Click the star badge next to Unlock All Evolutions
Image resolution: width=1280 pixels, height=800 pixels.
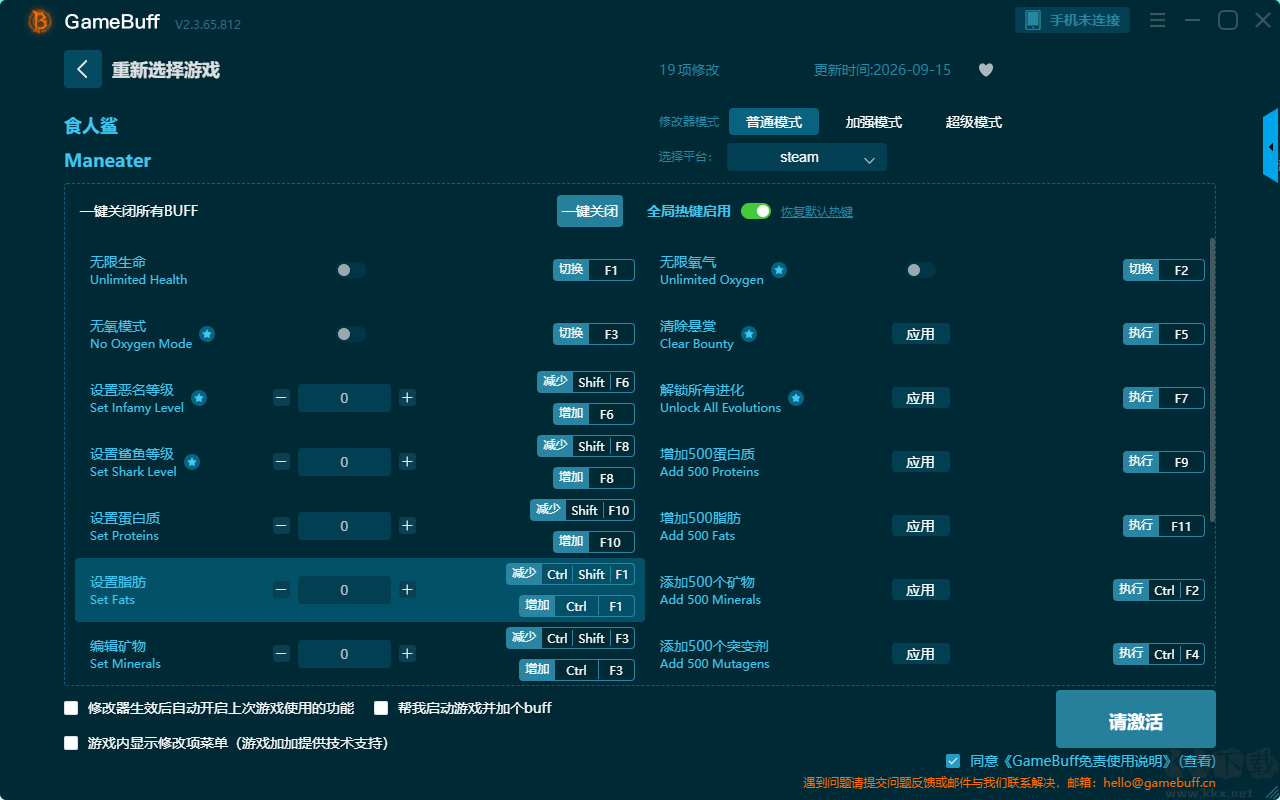click(796, 398)
